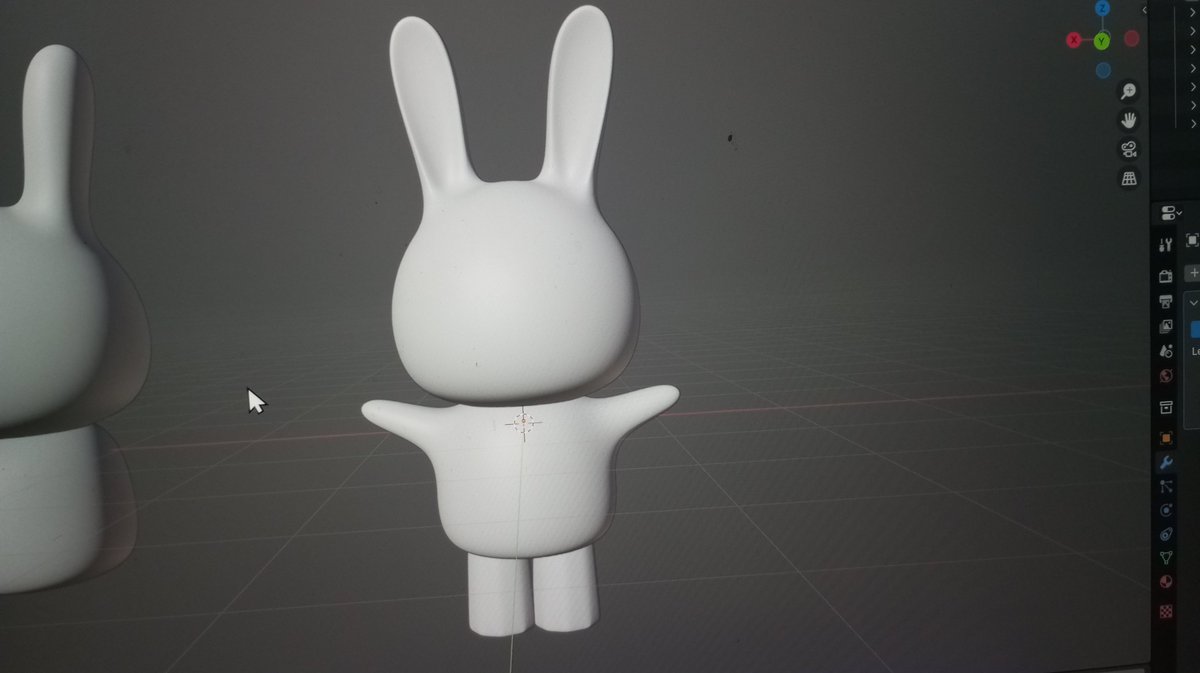Click the lower blue negative Z gizmo circle

coord(1103,70)
